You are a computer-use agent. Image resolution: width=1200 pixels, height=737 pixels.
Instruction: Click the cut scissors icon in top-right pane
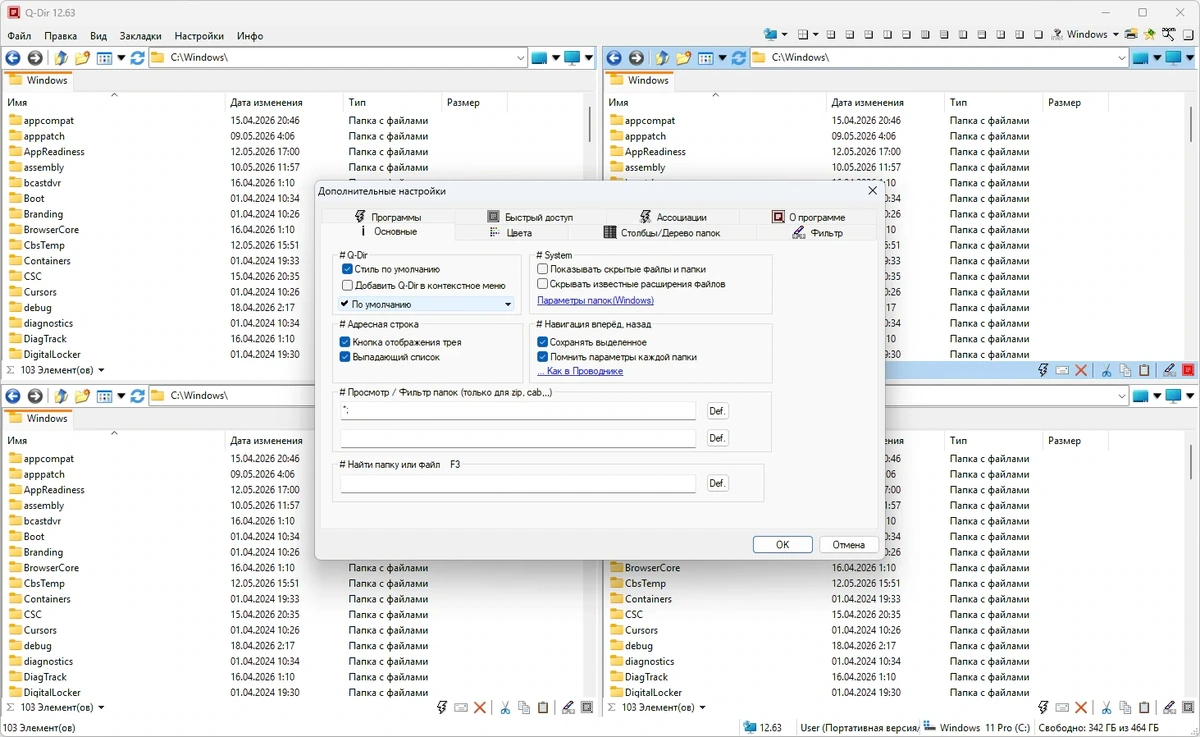coord(1107,370)
